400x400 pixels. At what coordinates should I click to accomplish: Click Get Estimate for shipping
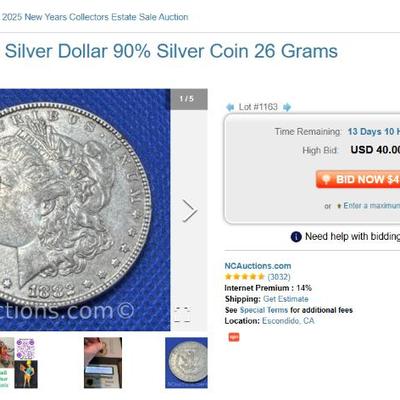[x=286, y=299]
